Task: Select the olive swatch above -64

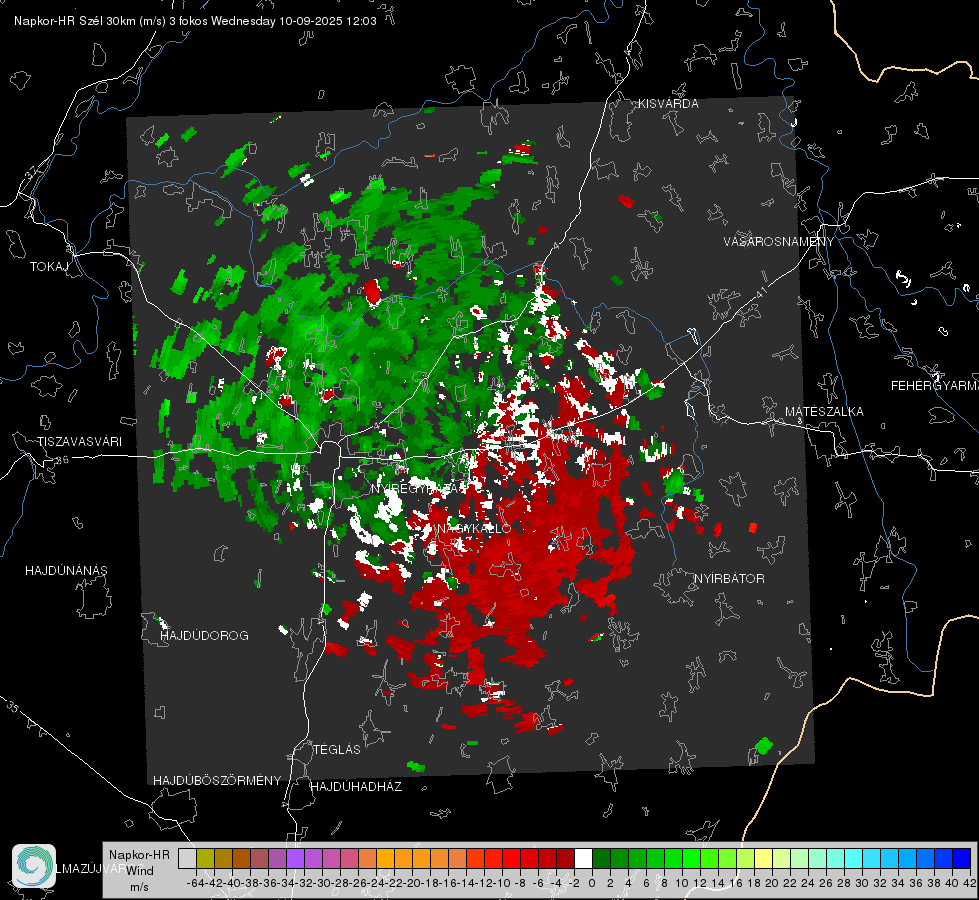Action: (205, 858)
